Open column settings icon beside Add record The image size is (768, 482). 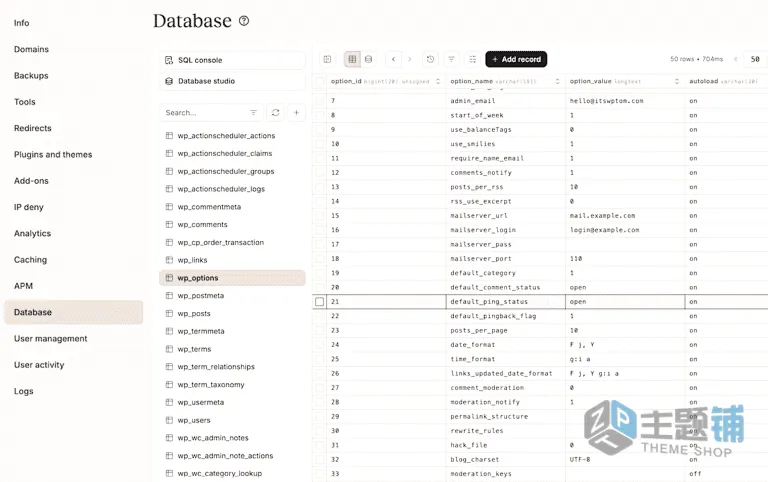tap(473, 59)
